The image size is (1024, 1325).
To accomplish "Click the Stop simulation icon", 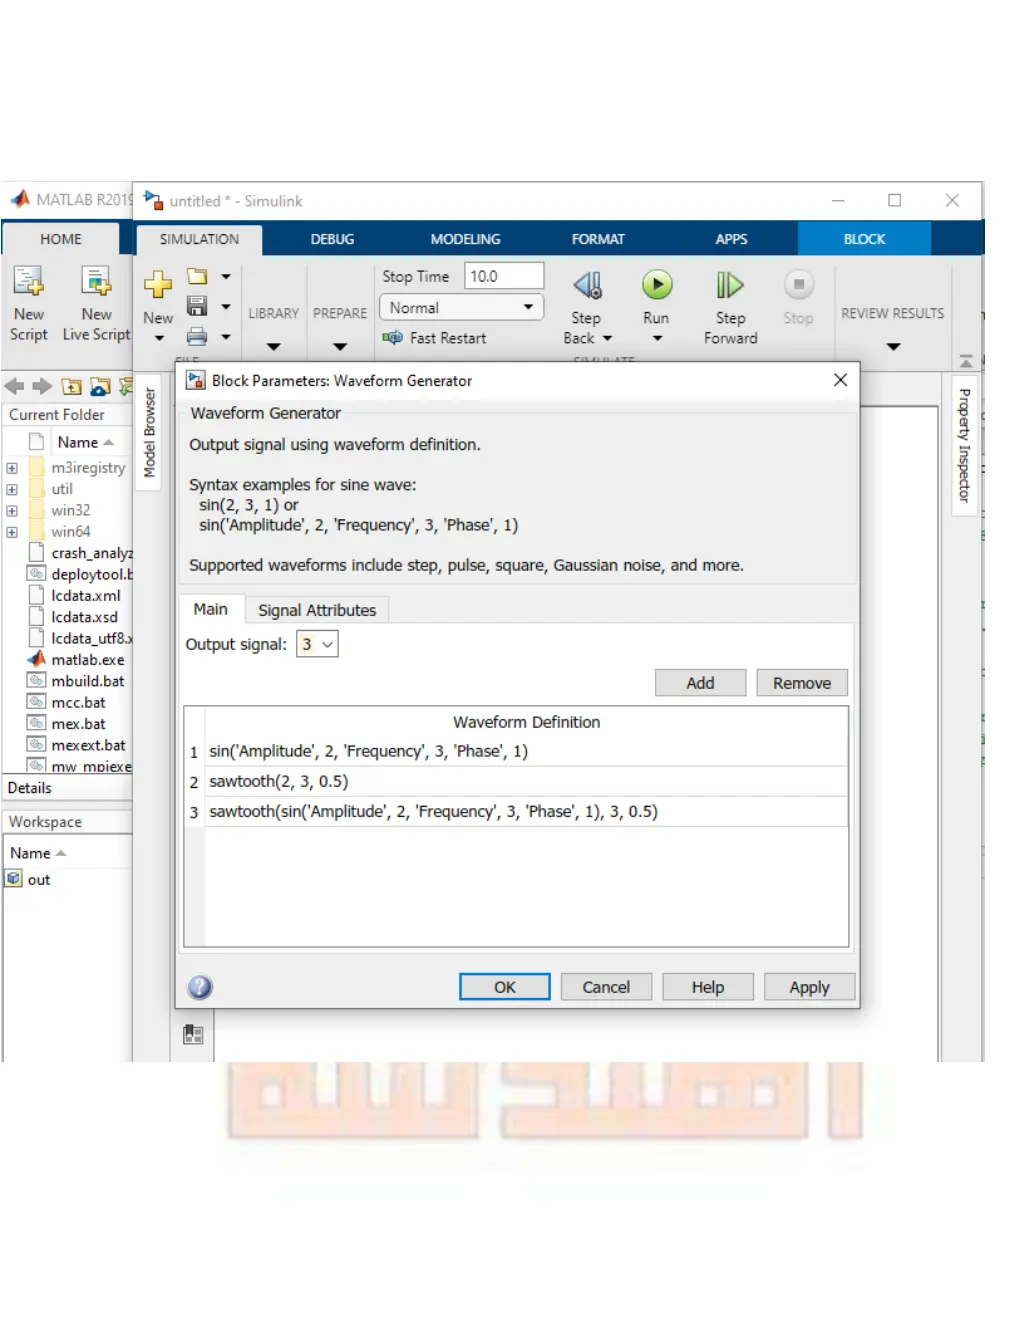I will 798,285.
